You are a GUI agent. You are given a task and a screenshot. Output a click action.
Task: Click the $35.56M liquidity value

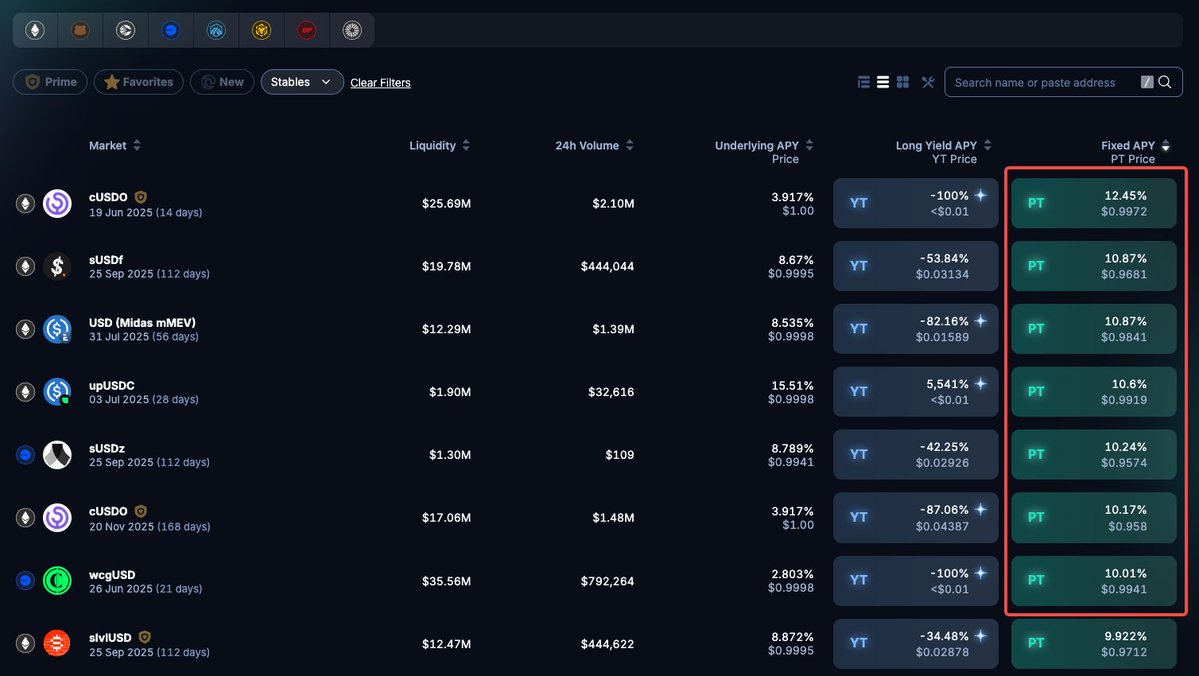tap(447, 581)
